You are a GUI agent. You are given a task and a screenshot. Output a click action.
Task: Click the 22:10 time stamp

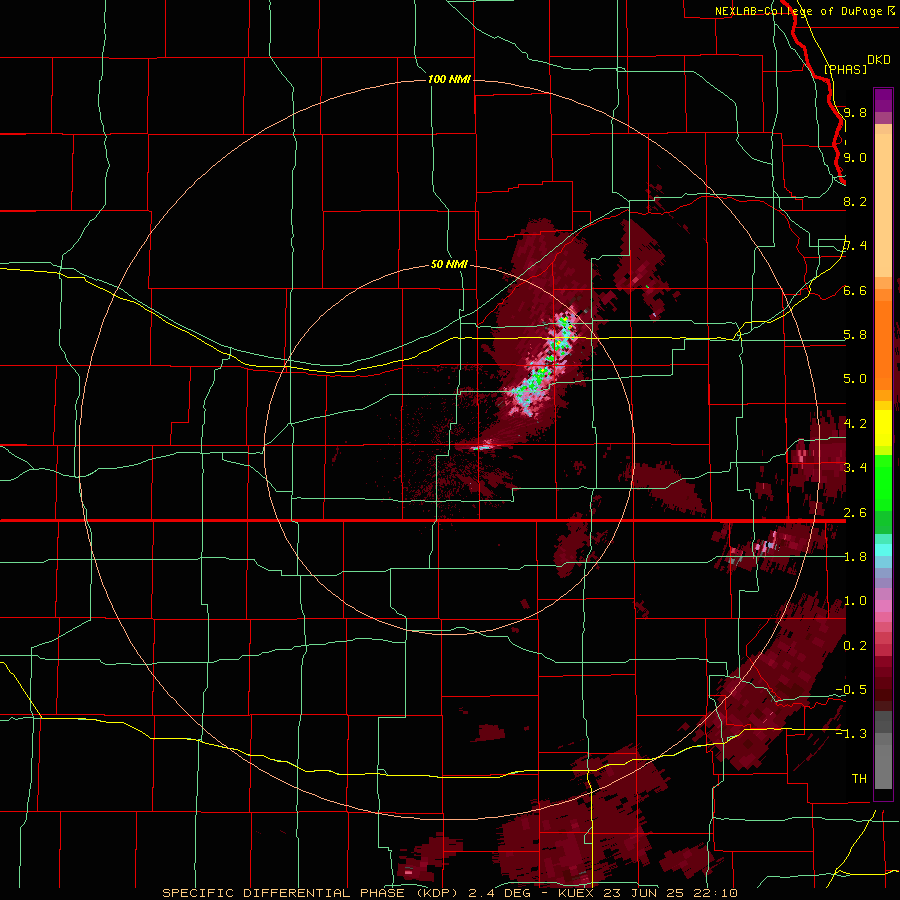pyautogui.click(x=717, y=893)
